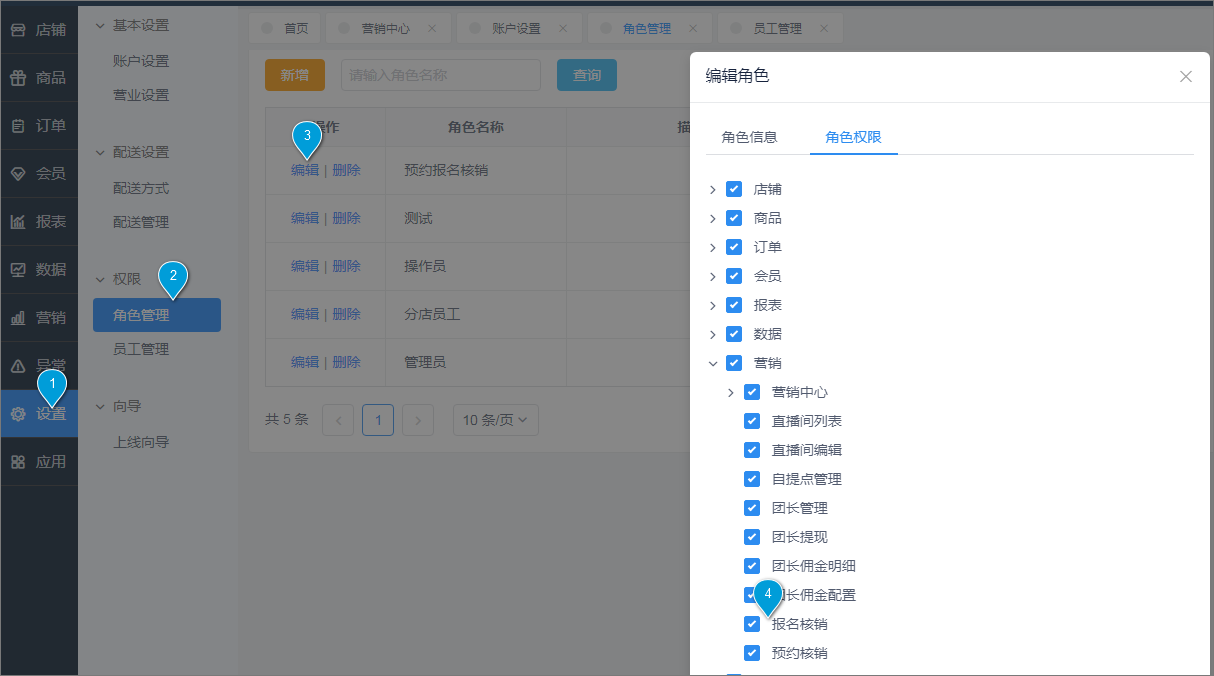Expand the 商品 permission tree node
The height and width of the screenshot is (676, 1214).
pos(713,218)
